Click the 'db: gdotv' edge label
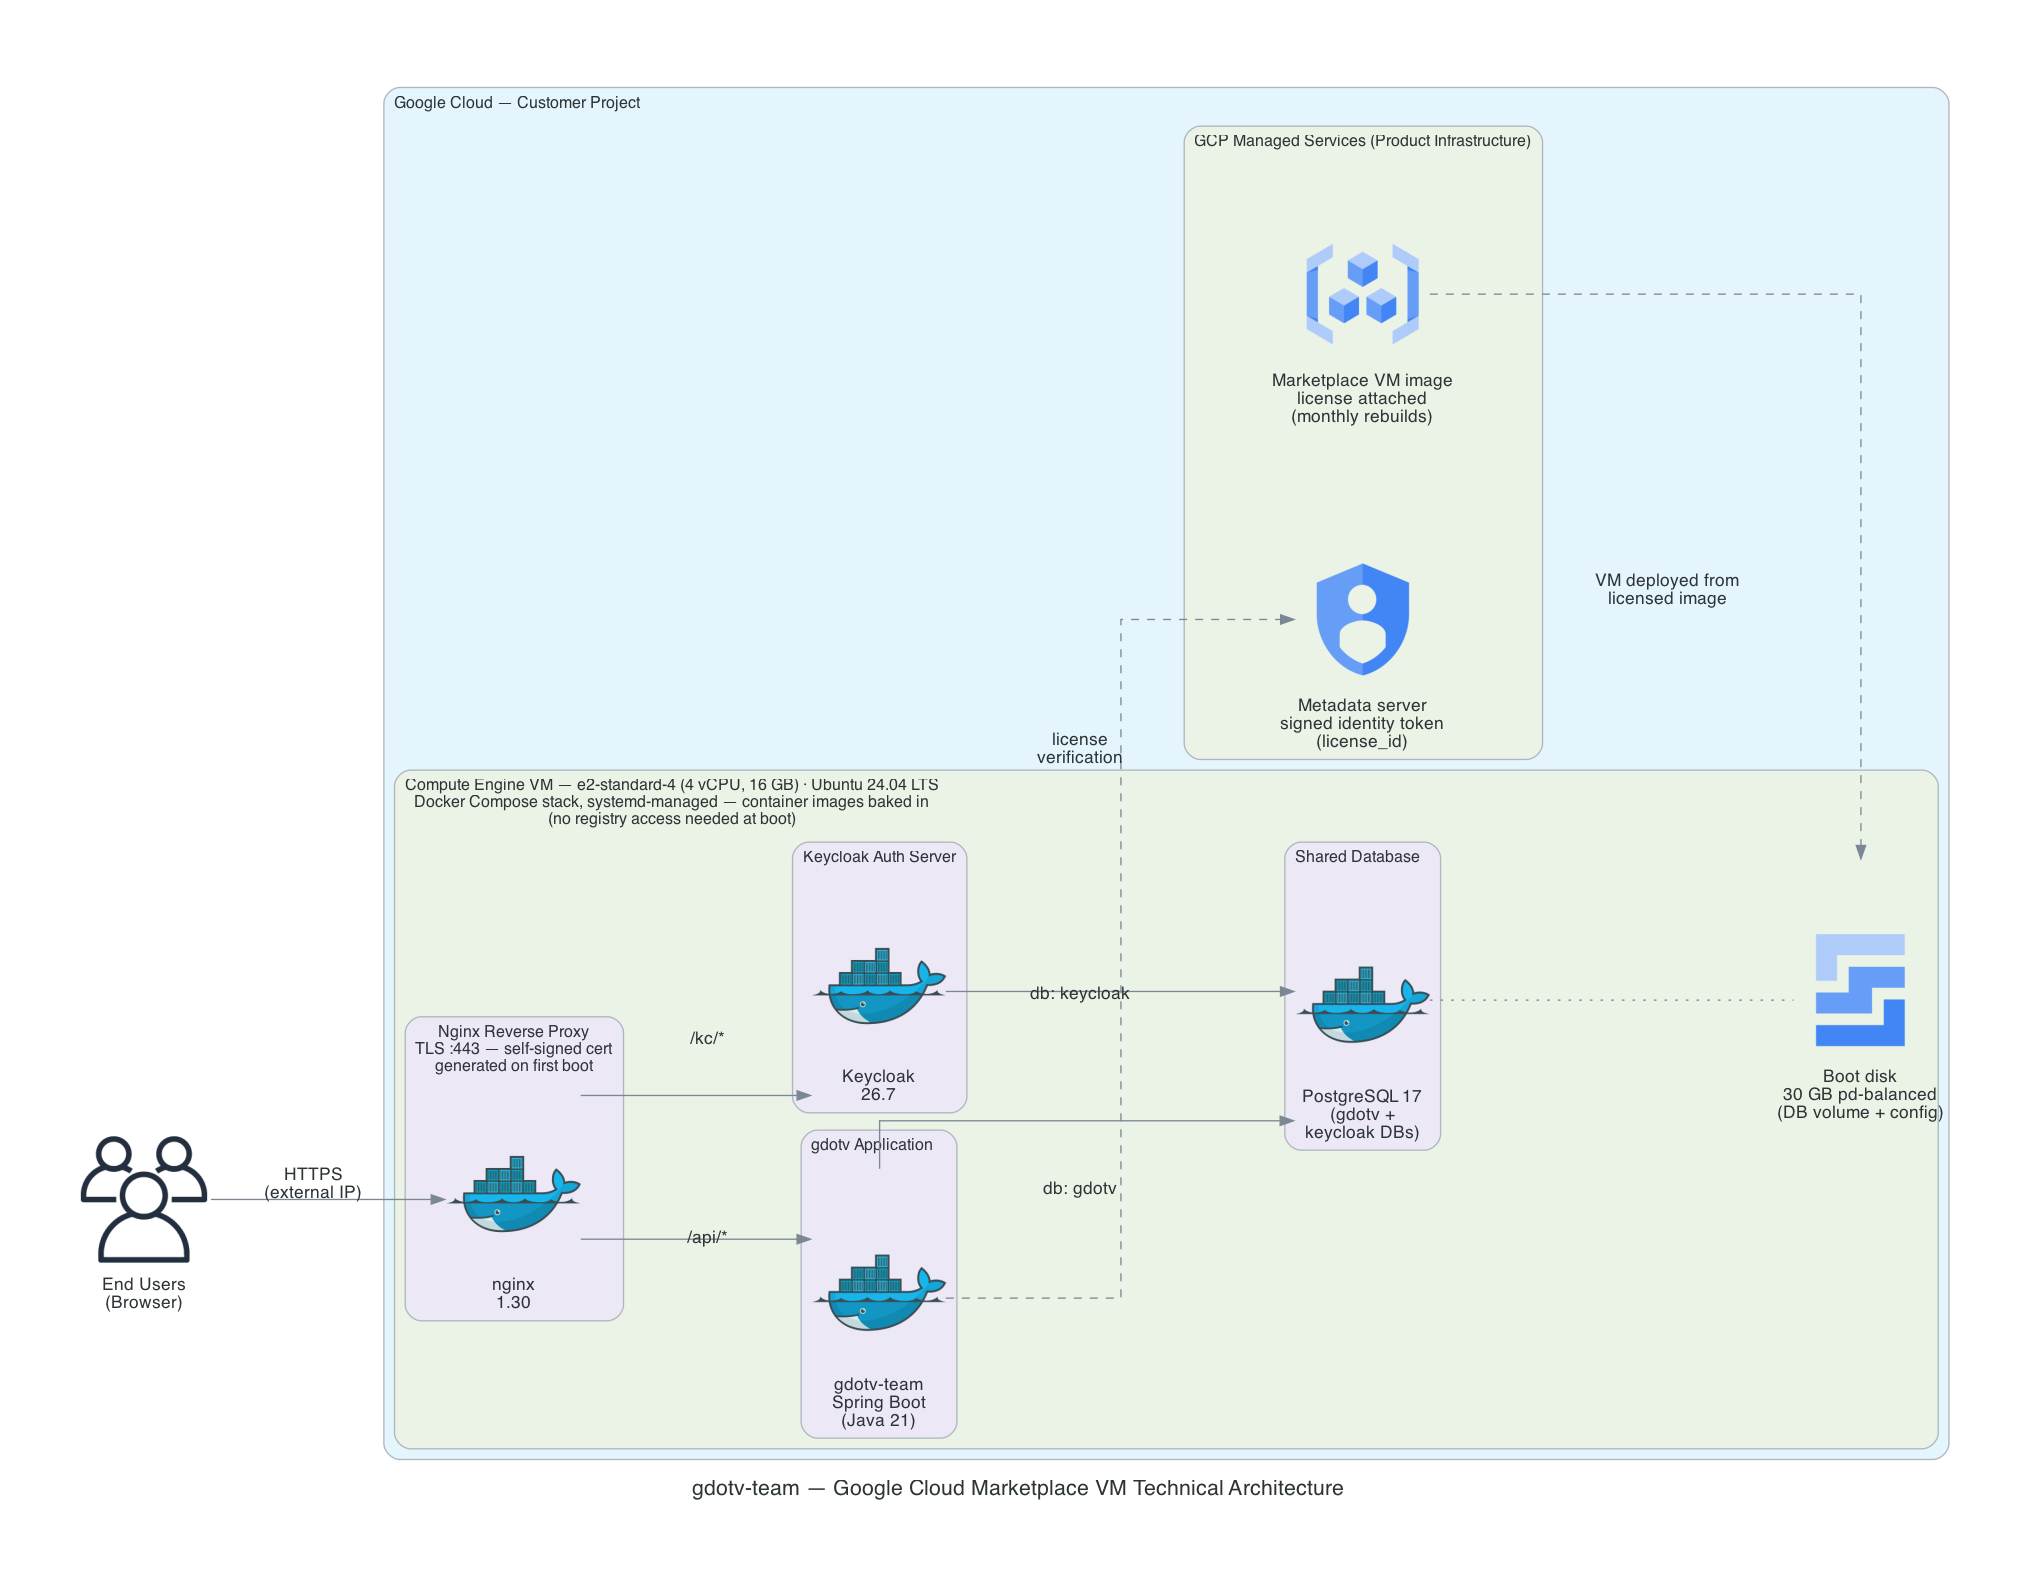Image resolution: width=2036 pixels, height=1580 pixels. pos(1079,1188)
